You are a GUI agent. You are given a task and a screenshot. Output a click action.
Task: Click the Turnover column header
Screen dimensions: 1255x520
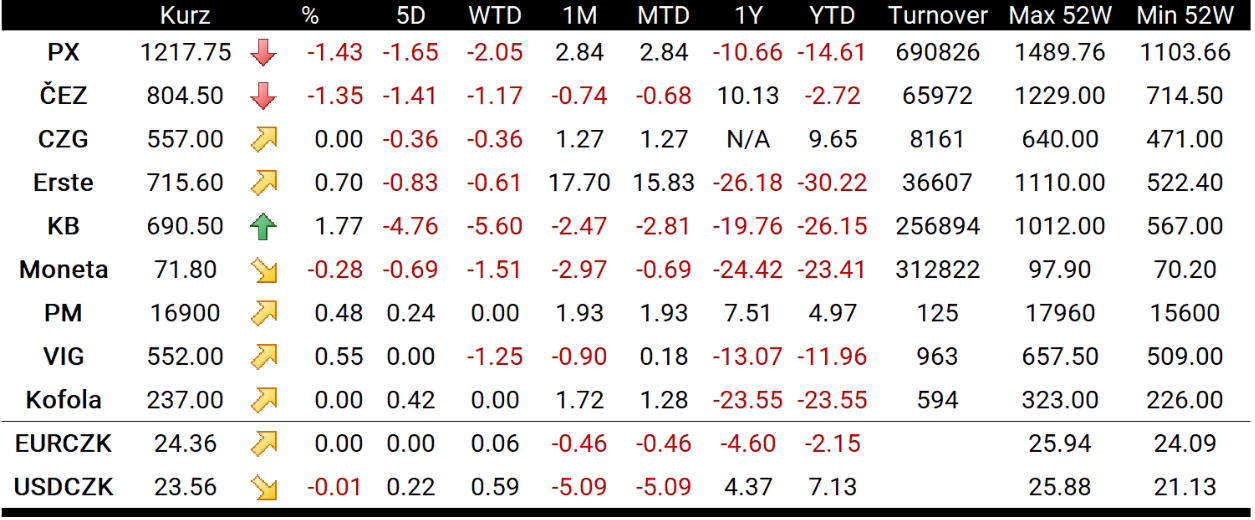937,16
